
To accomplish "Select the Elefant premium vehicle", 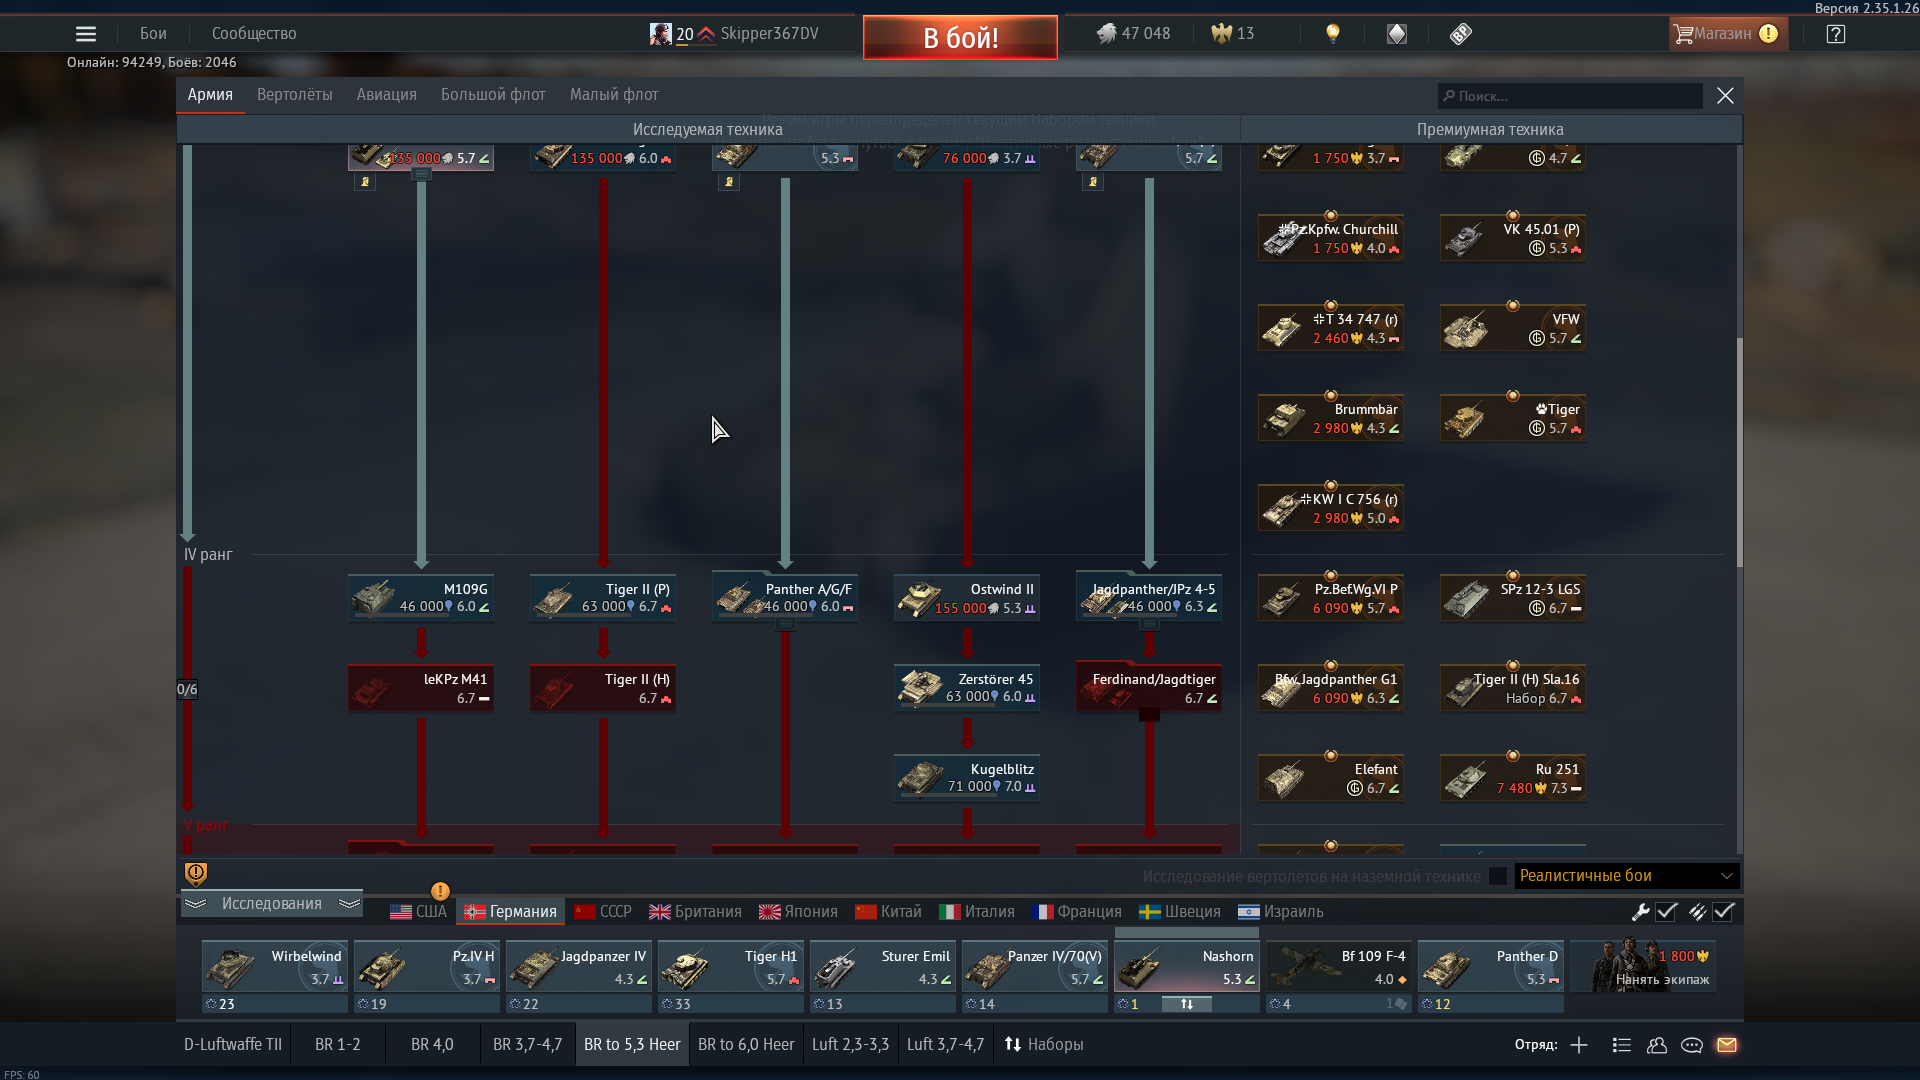I will 1331,778.
